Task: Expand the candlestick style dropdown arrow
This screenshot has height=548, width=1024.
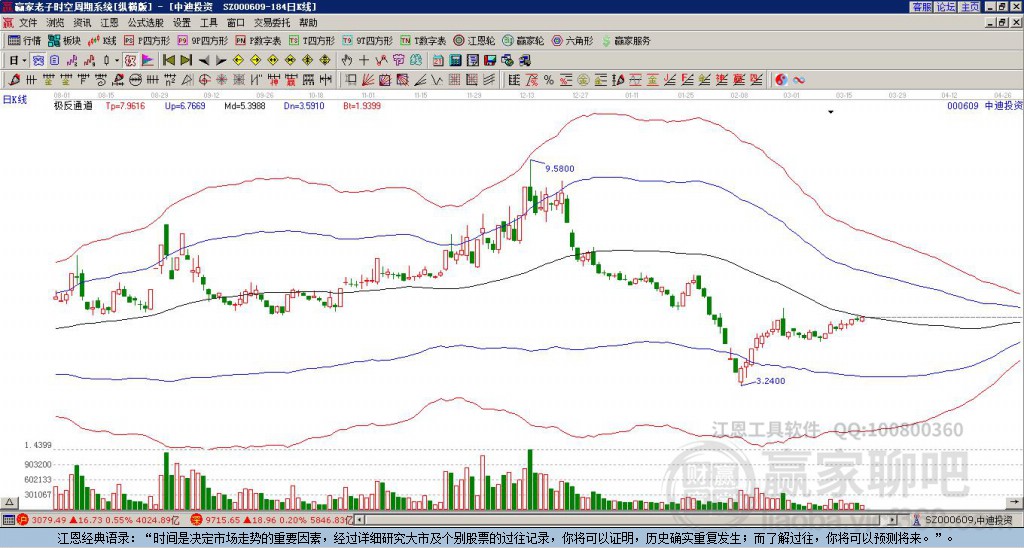Action: (117, 61)
